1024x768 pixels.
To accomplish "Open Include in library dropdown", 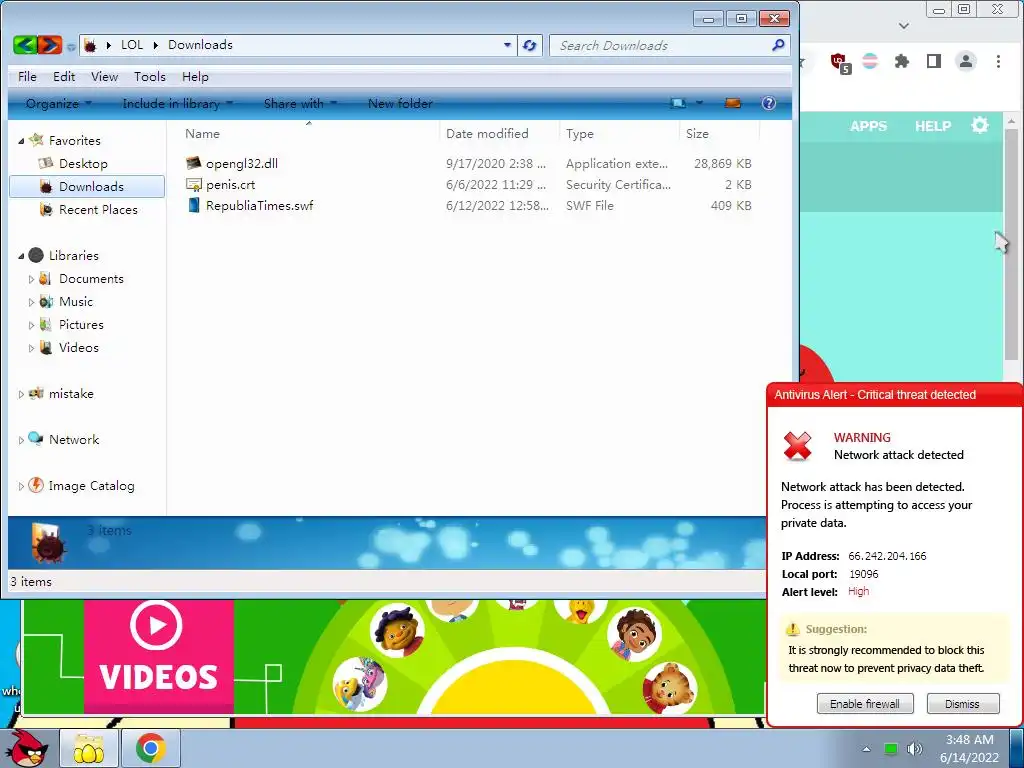I will click(x=177, y=103).
